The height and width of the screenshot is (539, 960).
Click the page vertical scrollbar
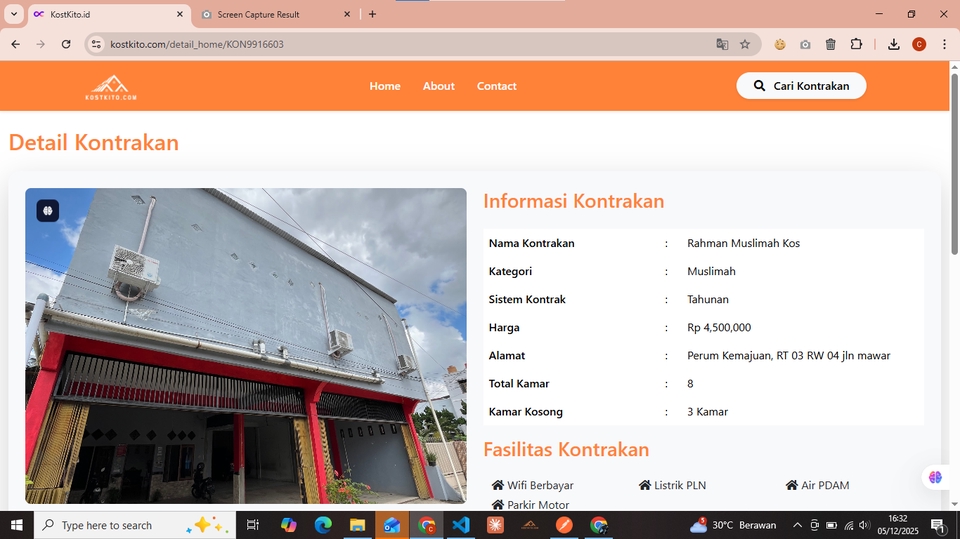click(x=954, y=164)
